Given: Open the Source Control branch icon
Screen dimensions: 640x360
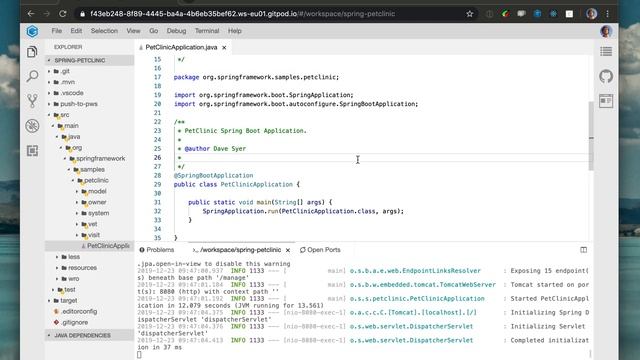Looking at the screenshot, I should (x=32, y=101).
